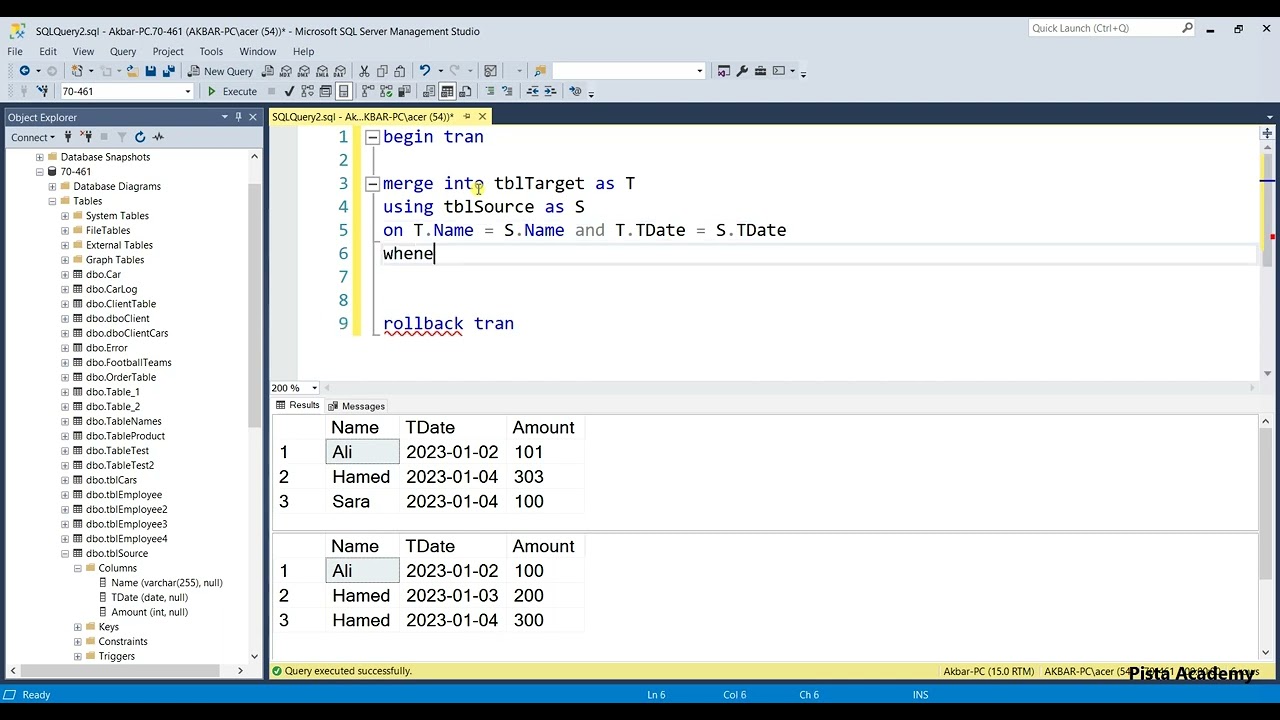Expand the System Tables folder
This screenshot has height=720, width=1280.
[65, 216]
